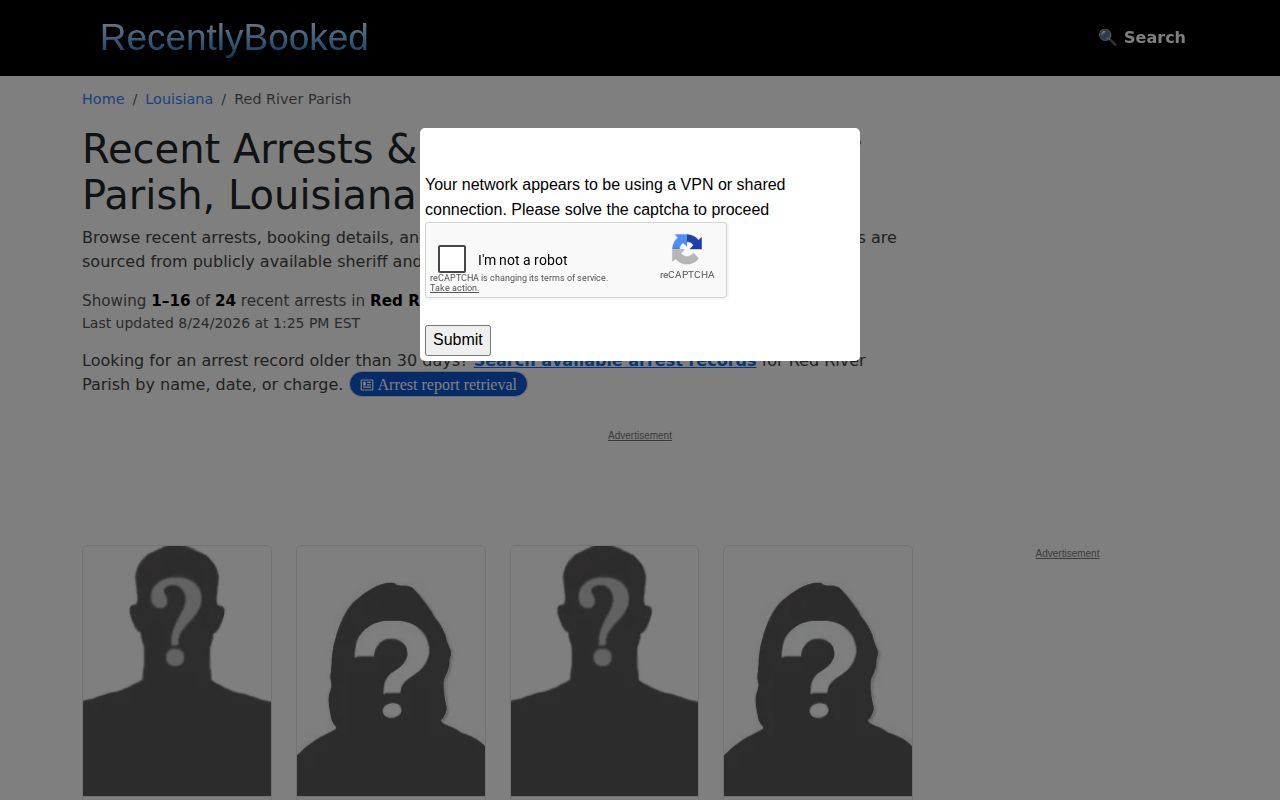
Task: Open the fourth silhouette mugshot card
Action: pyautogui.click(x=818, y=671)
